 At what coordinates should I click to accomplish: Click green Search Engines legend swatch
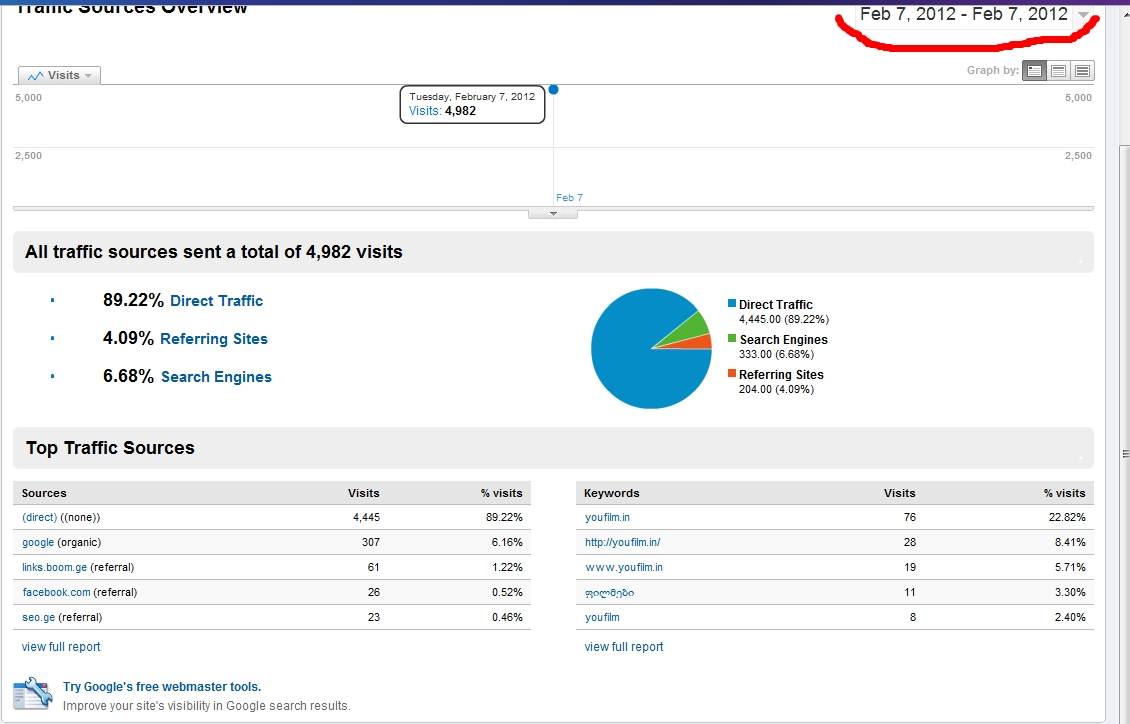coord(732,339)
